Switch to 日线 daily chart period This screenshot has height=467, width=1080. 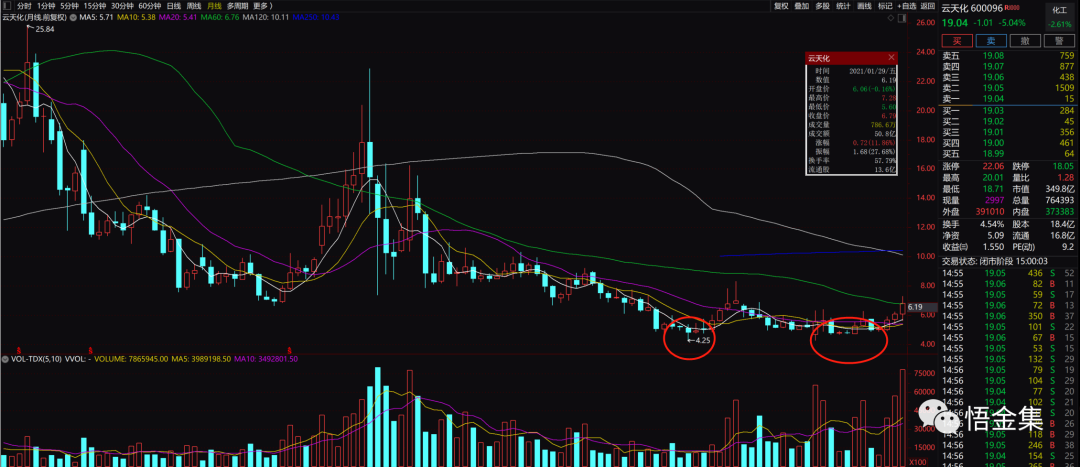click(x=173, y=5)
